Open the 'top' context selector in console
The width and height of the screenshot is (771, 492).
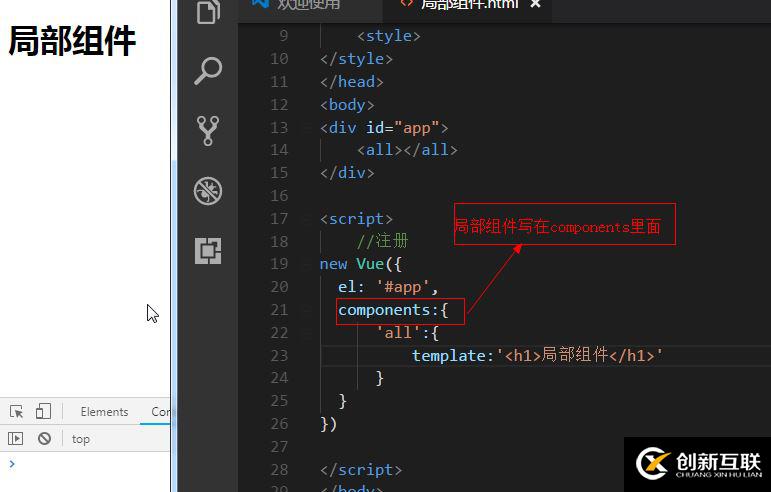81,439
